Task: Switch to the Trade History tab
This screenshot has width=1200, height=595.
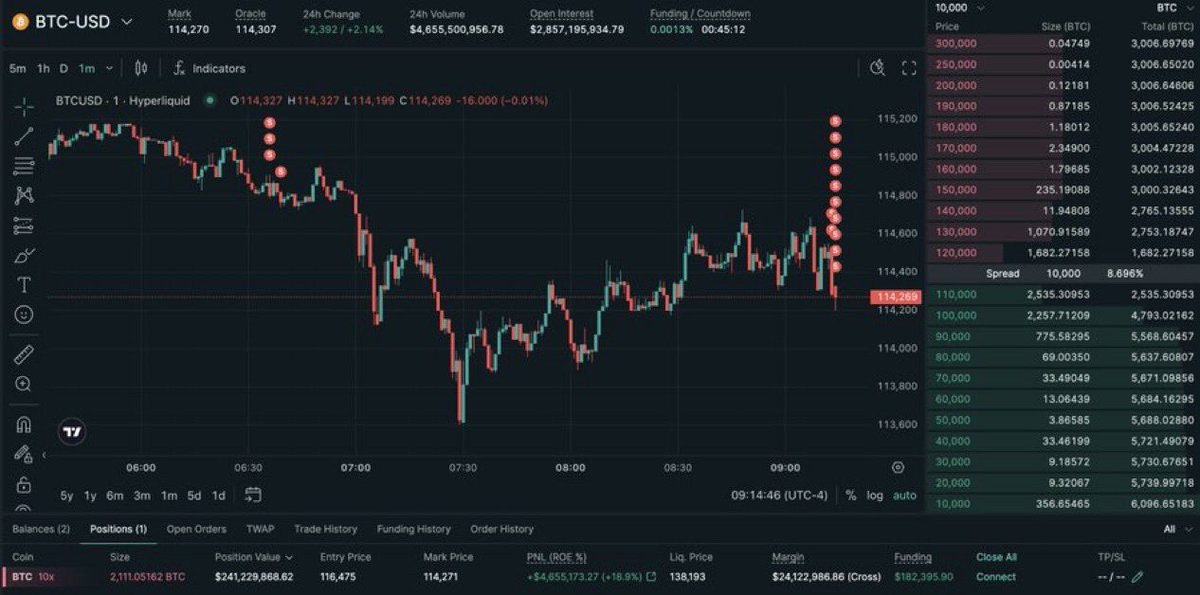Action: (325, 528)
